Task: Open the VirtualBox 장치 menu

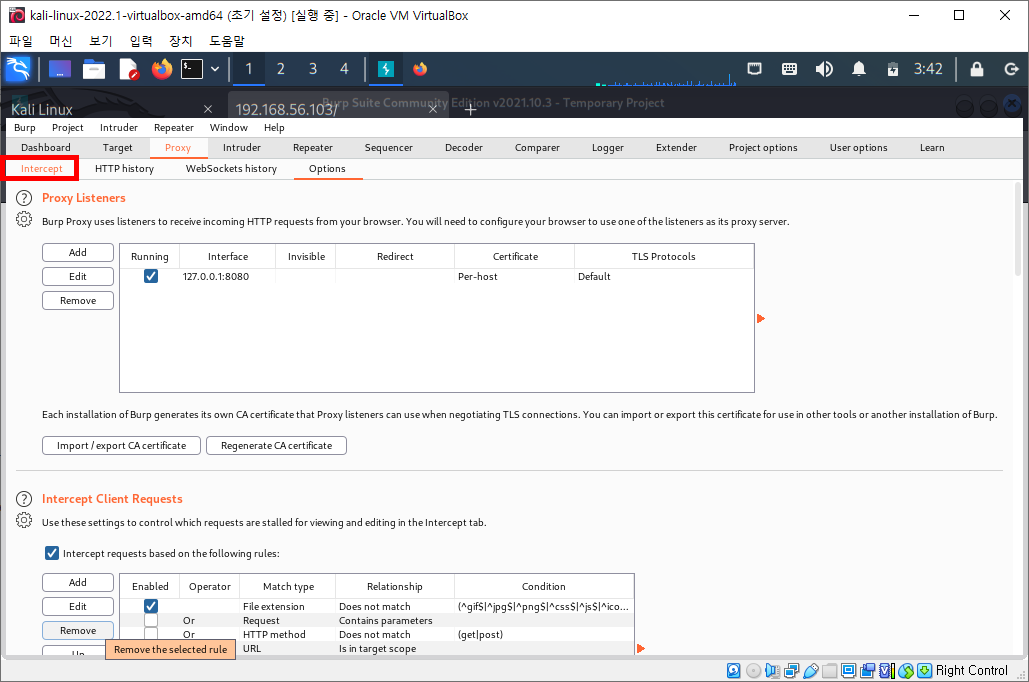Action: [180, 41]
